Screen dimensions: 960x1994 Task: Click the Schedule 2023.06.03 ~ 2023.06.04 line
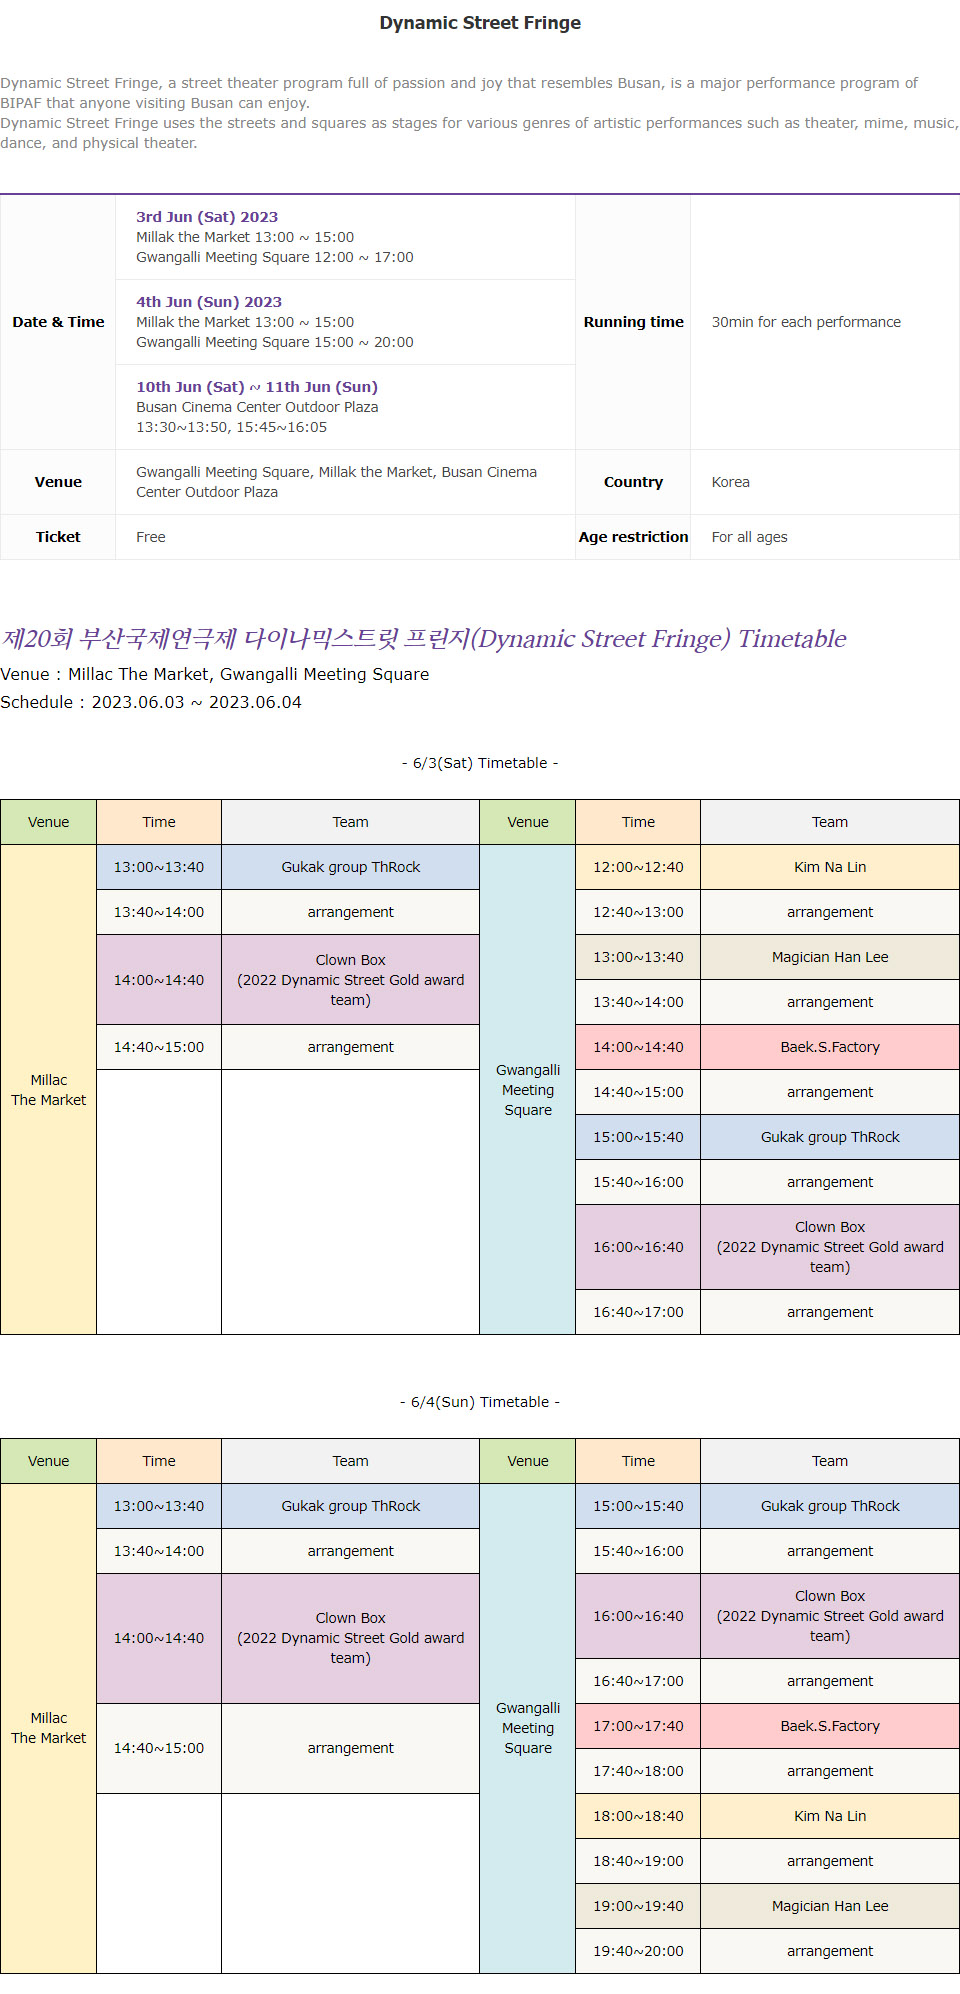[151, 702]
